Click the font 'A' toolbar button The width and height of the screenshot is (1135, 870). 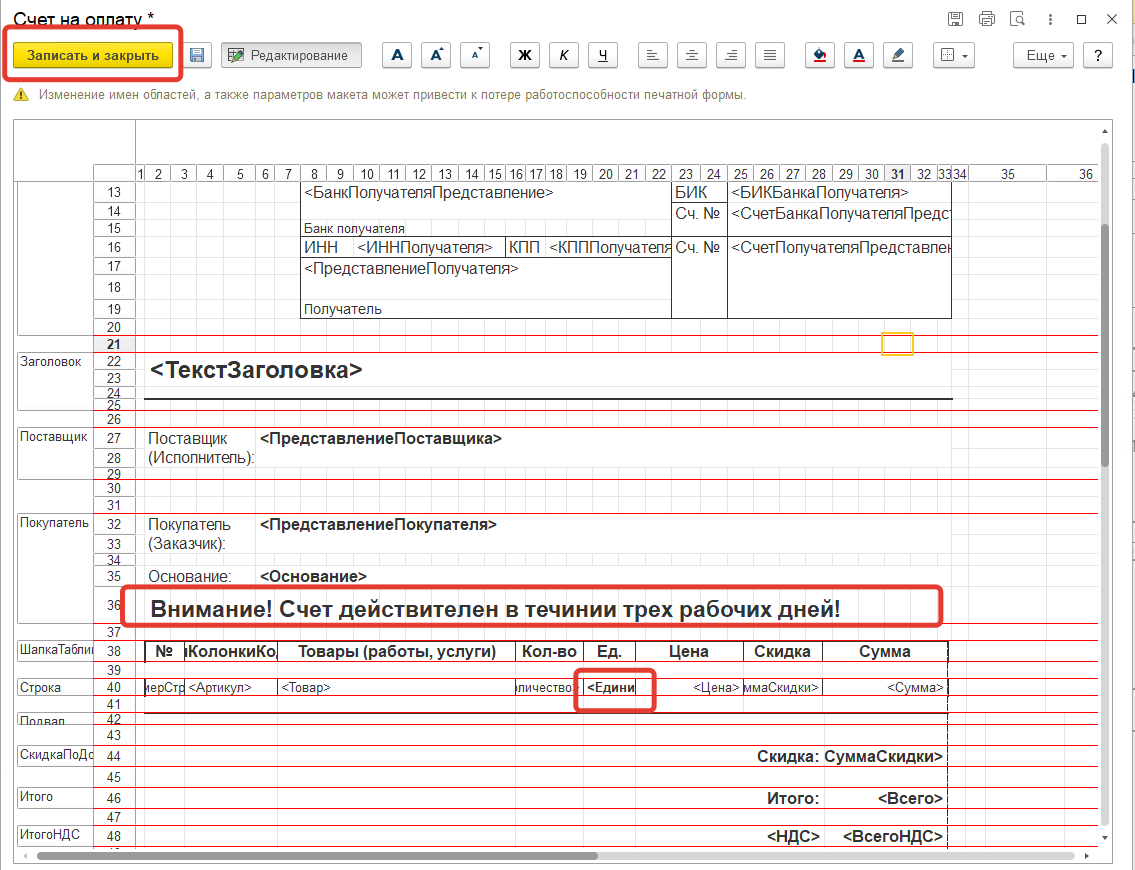pyautogui.click(x=397, y=55)
